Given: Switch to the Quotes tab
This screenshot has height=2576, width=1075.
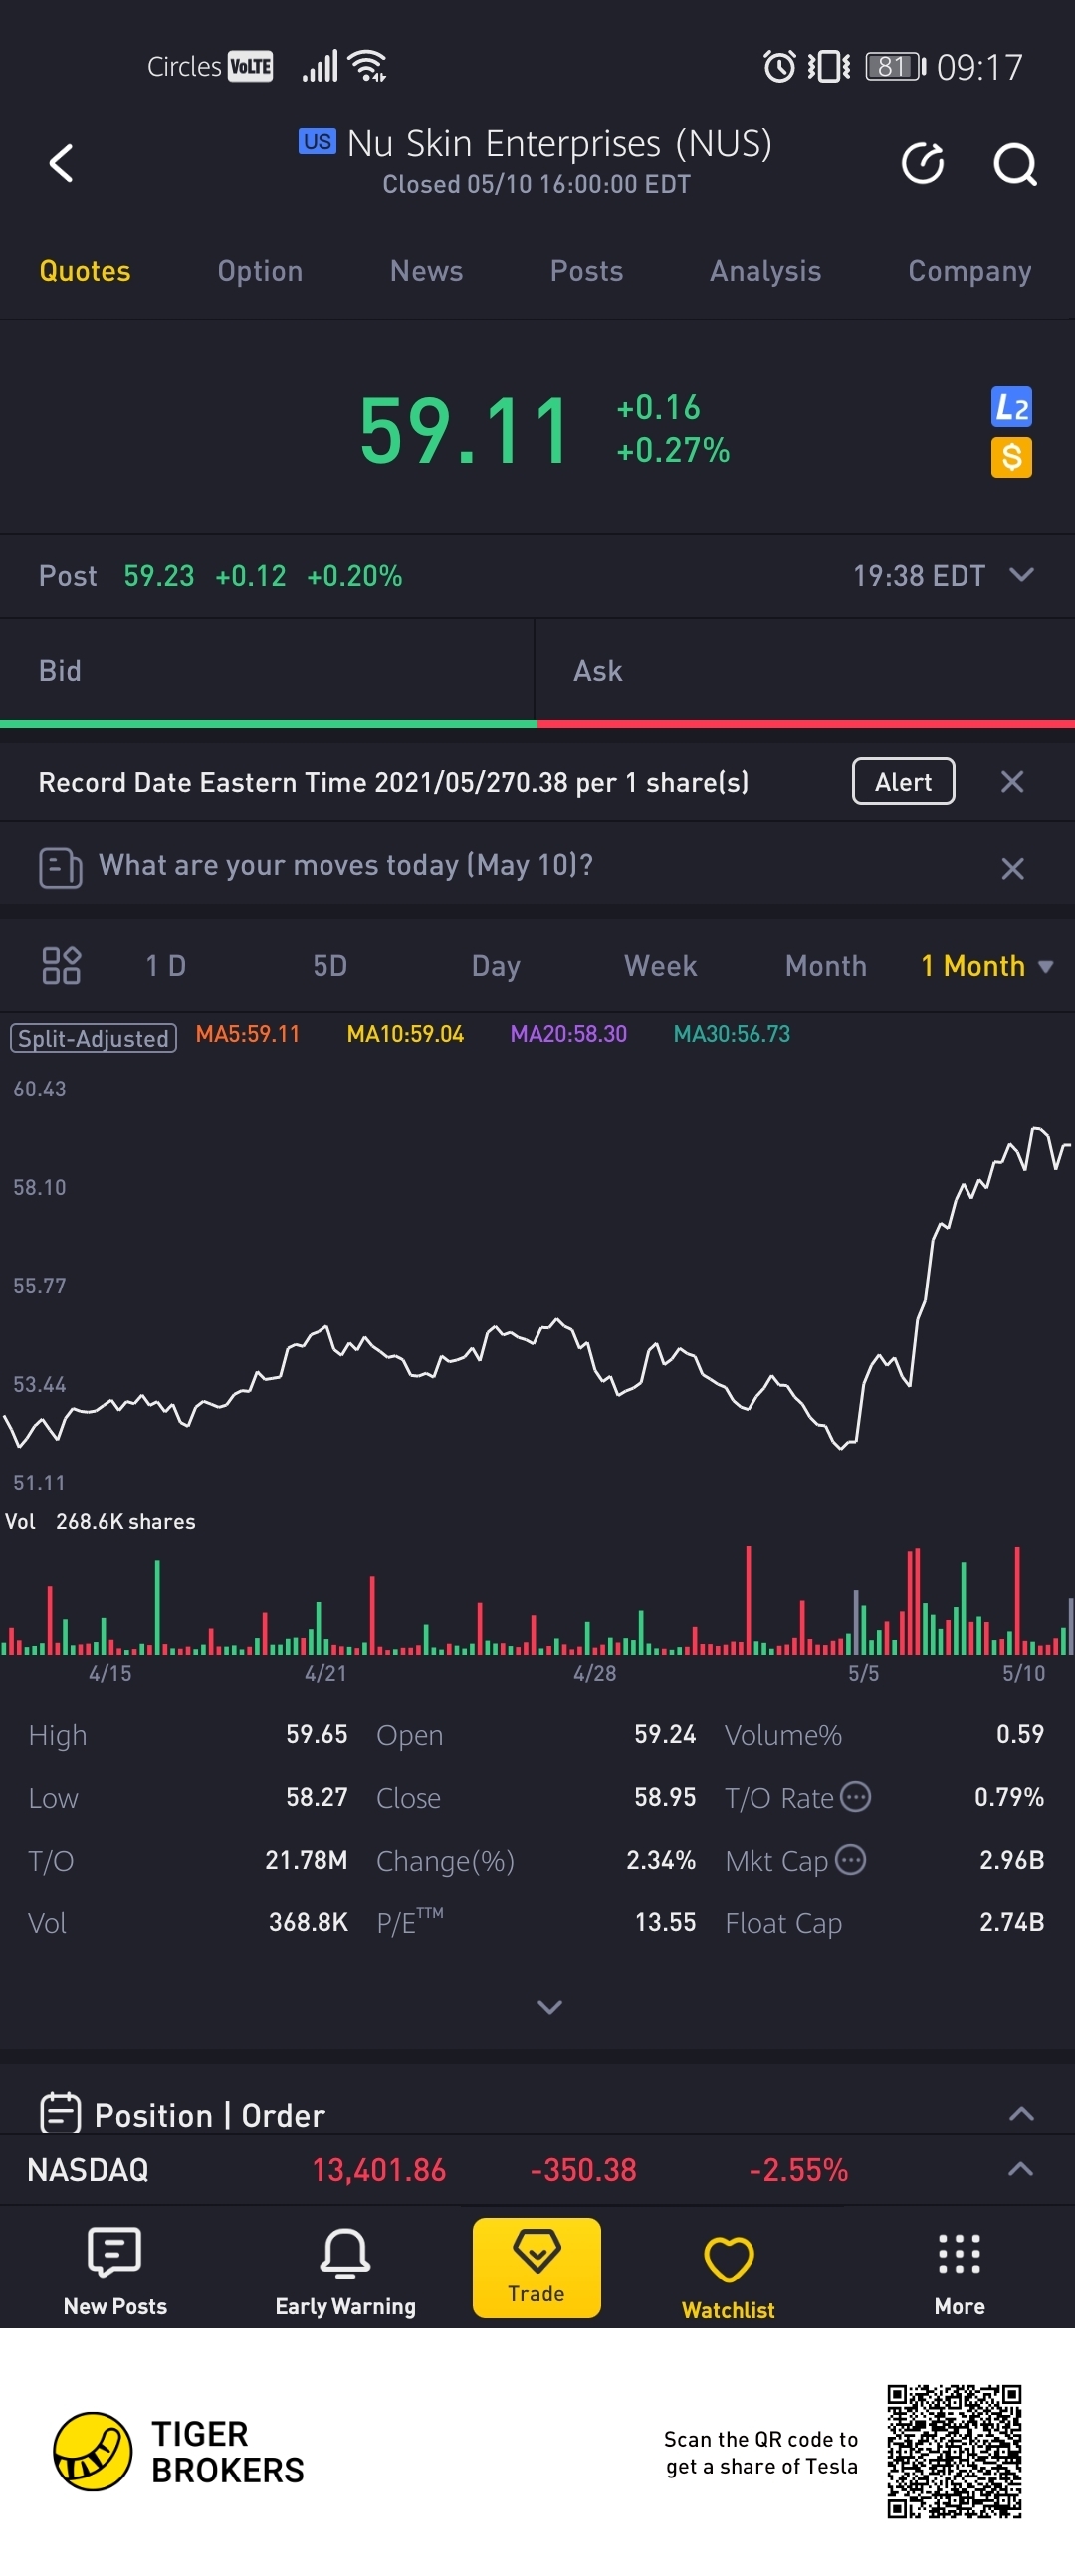Looking at the screenshot, I should click(x=85, y=270).
